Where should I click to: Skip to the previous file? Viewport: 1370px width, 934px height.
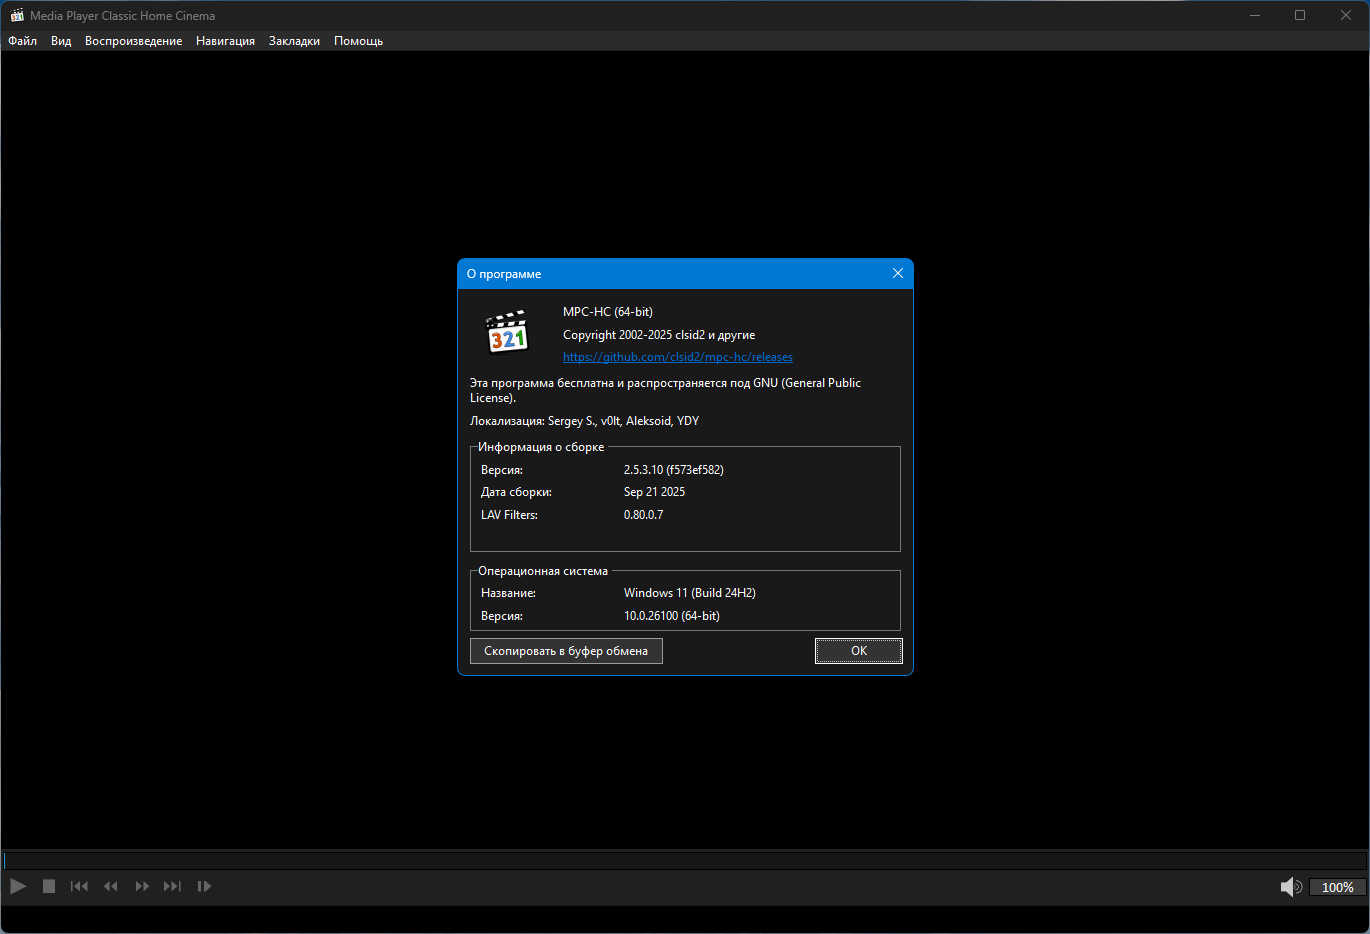tap(79, 886)
